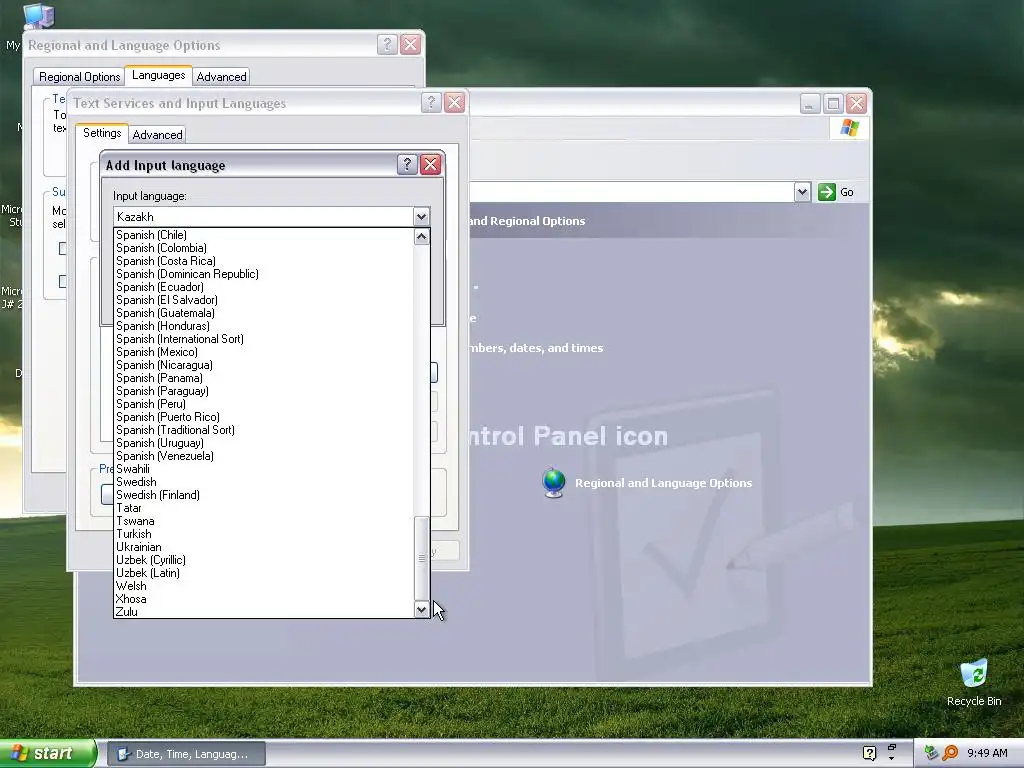Viewport: 1024px width, 768px height.
Task: Click Date, Time, Language taskbar button
Action: (x=186, y=754)
